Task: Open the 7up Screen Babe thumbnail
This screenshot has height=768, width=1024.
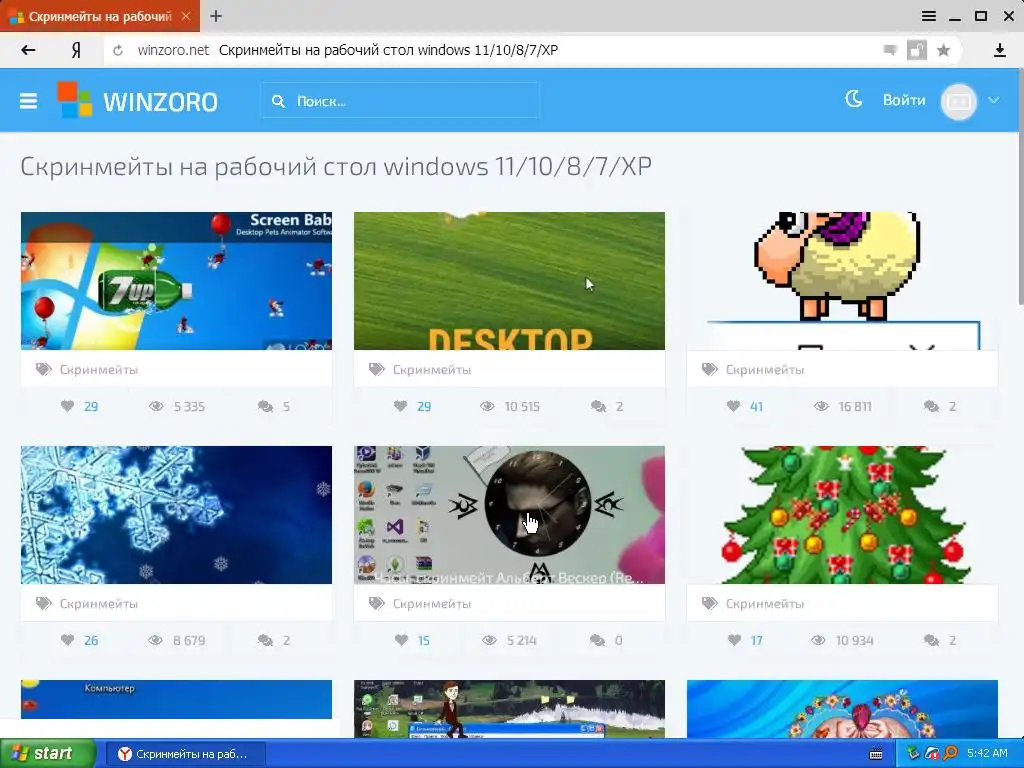Action: (x=176, y=281)
